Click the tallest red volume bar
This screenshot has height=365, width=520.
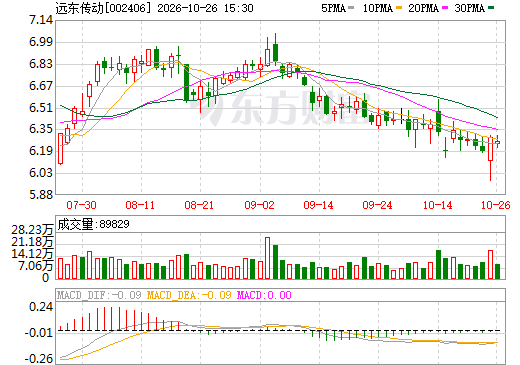pyautogui.click(x=267, y=258)
